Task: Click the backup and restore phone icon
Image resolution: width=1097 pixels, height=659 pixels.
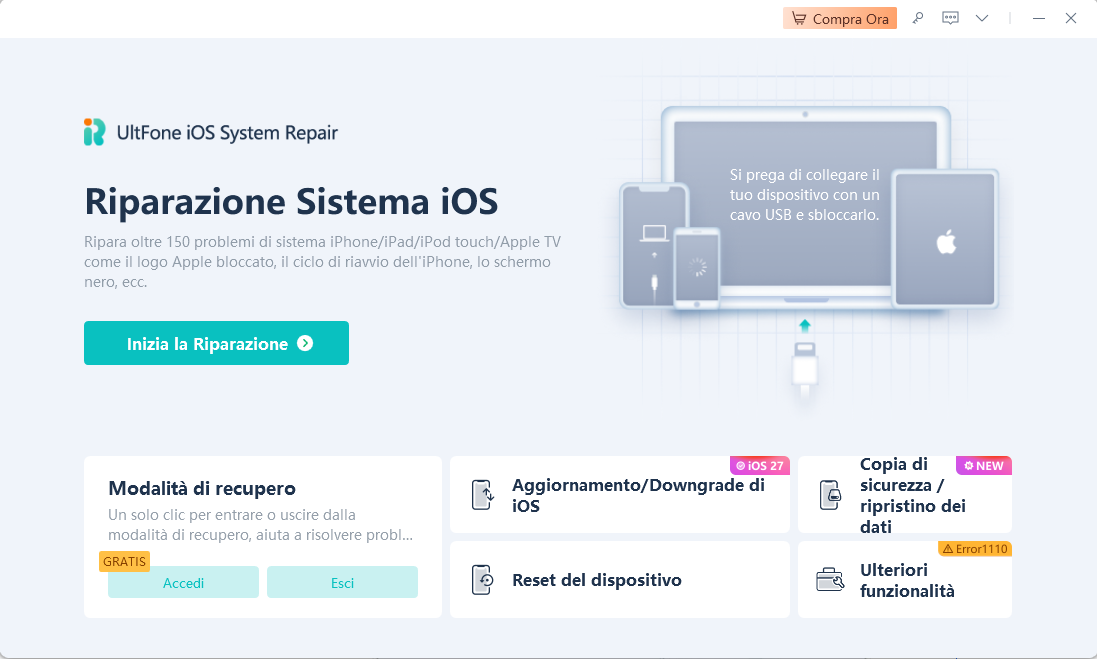Action: 830,495
